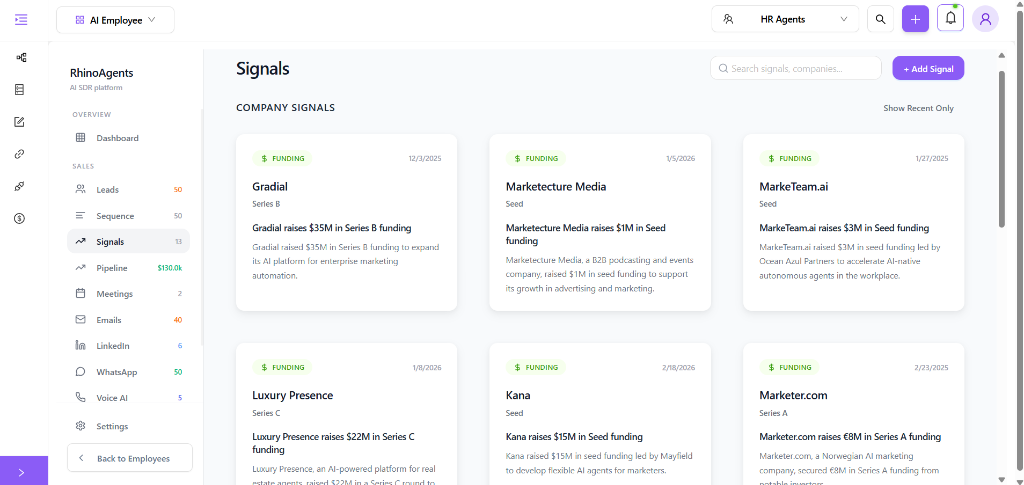Open the notifications bell
1024x485 pixels.
click(950, 19)
